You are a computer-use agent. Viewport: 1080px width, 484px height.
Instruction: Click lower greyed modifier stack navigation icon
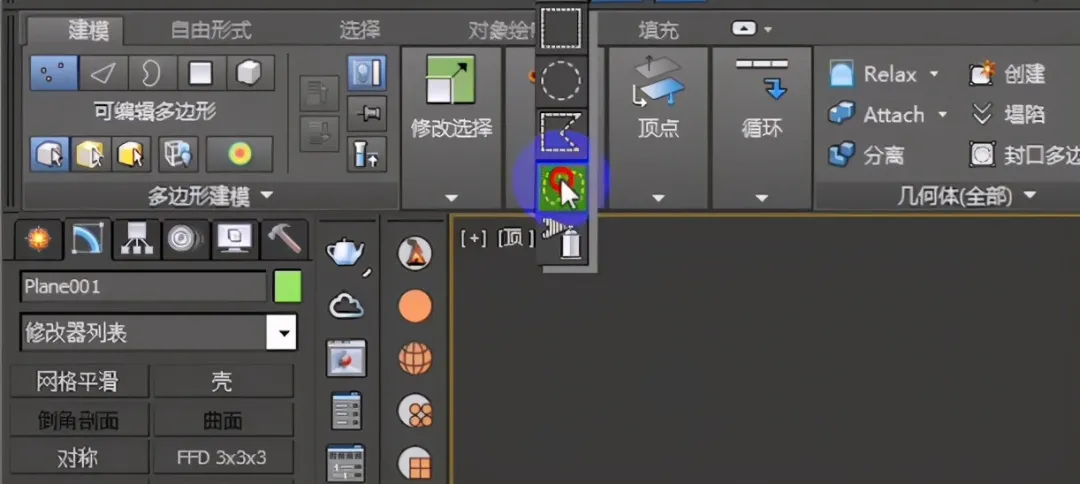pos(319,134)
